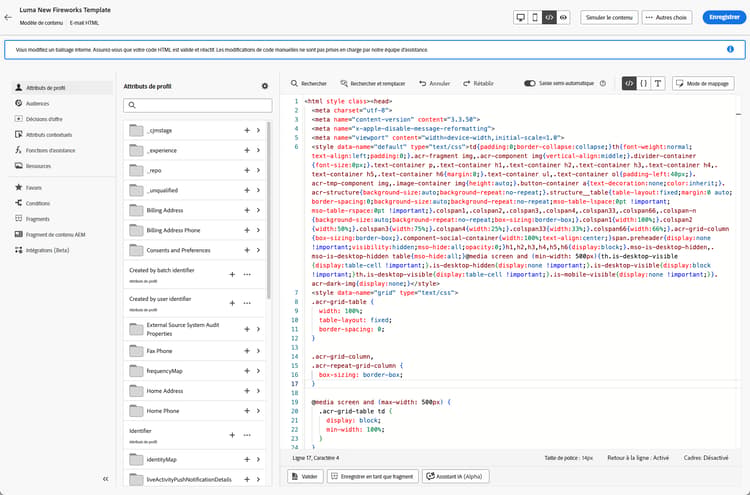Toggle Saisie semi-automatique switch

click(x=529, y=83)
